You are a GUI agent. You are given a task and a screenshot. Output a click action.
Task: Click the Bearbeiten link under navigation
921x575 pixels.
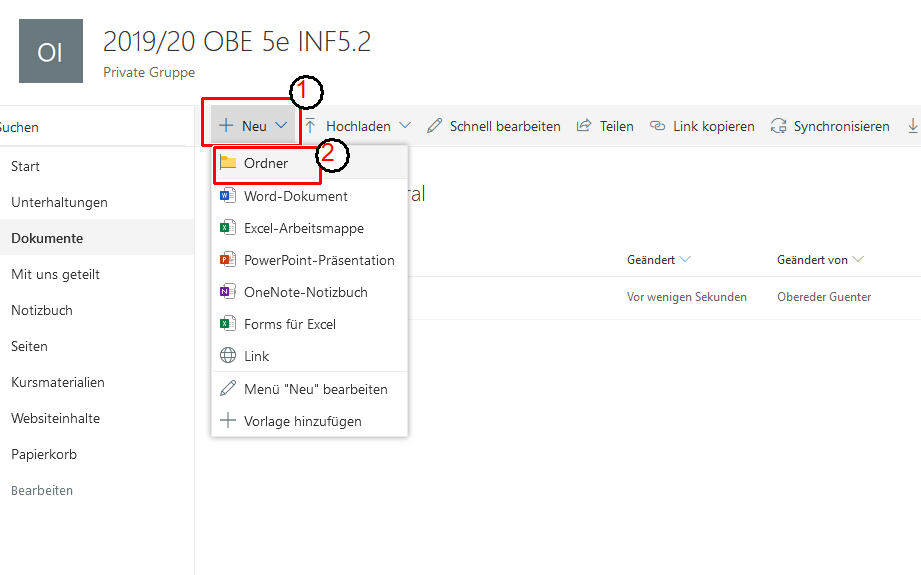[x=42, y=490]
